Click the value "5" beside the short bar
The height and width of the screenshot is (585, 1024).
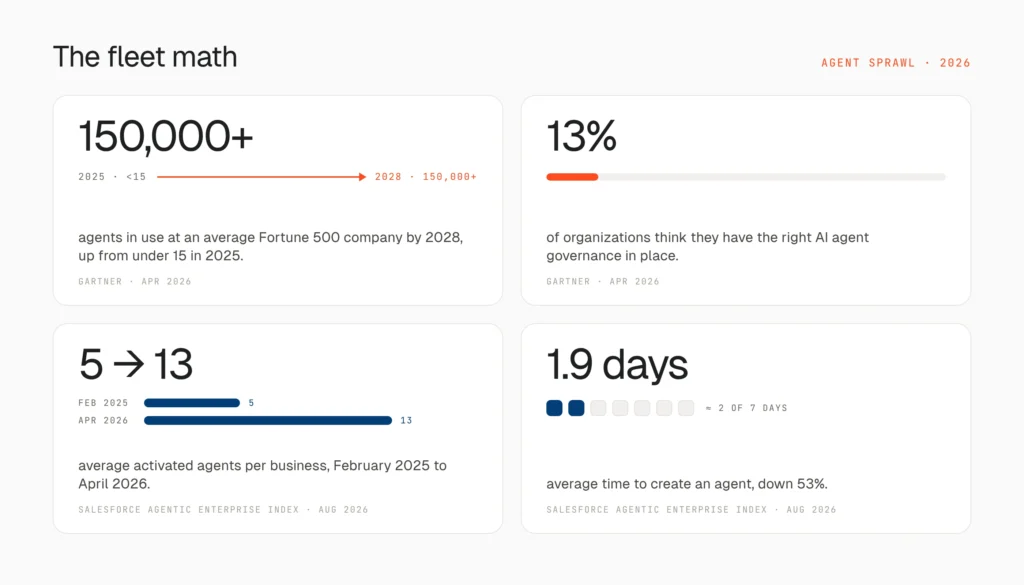(251, 403)
